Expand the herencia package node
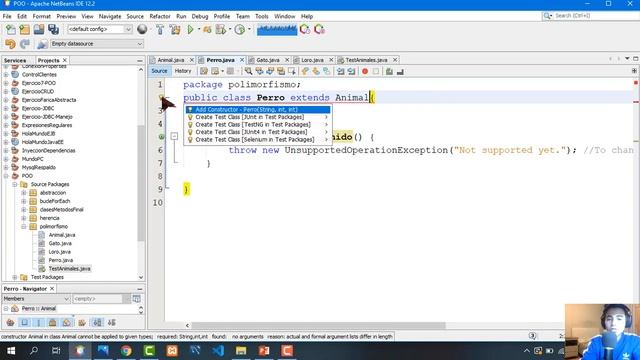The width and height of the screenshot is (640, 360). (24, 218)
